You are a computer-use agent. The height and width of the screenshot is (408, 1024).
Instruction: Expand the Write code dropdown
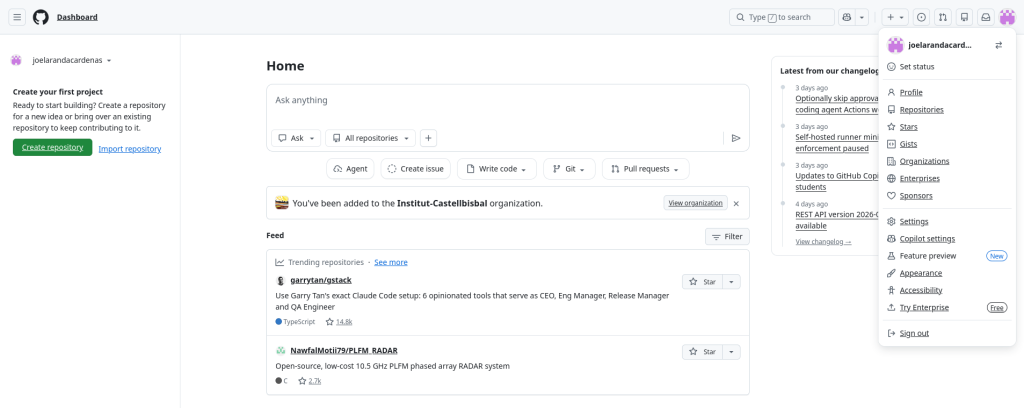tap(496, 169)
